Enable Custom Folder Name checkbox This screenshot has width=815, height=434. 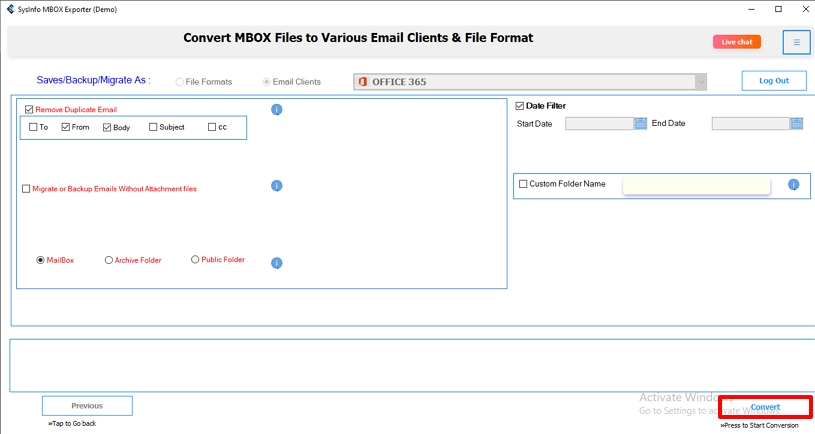523,183
